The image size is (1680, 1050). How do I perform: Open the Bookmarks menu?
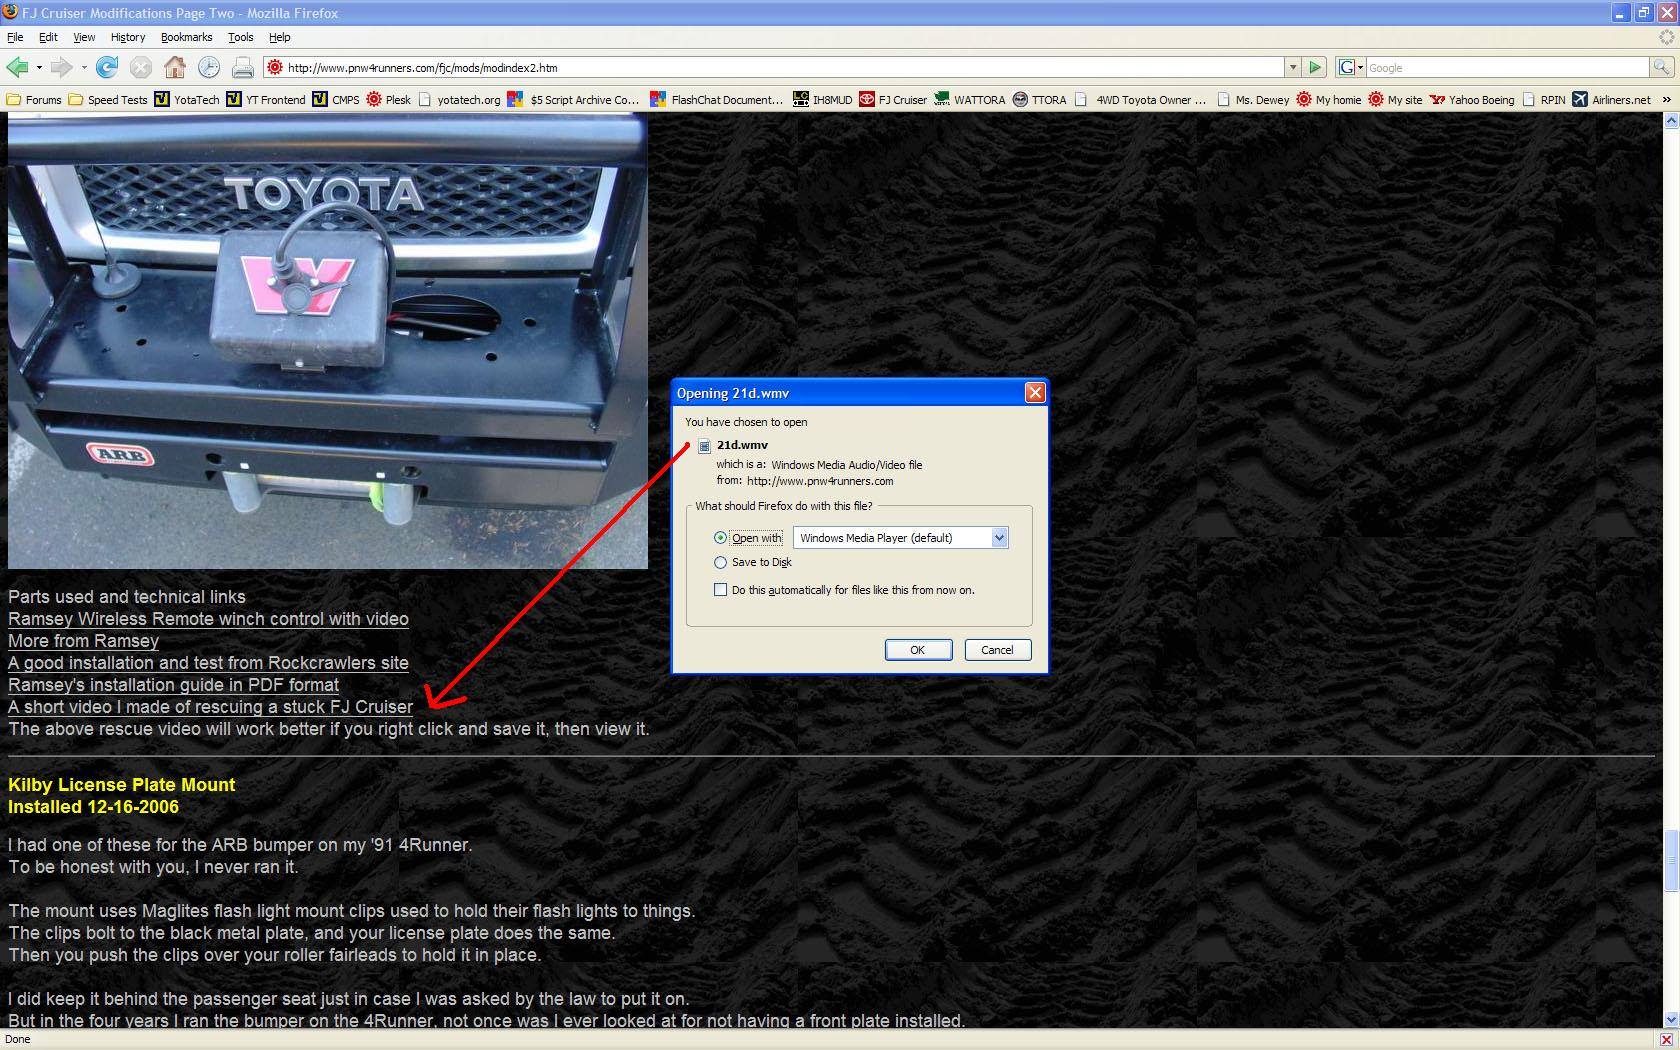pyautogui.click(x=186, y=37)
